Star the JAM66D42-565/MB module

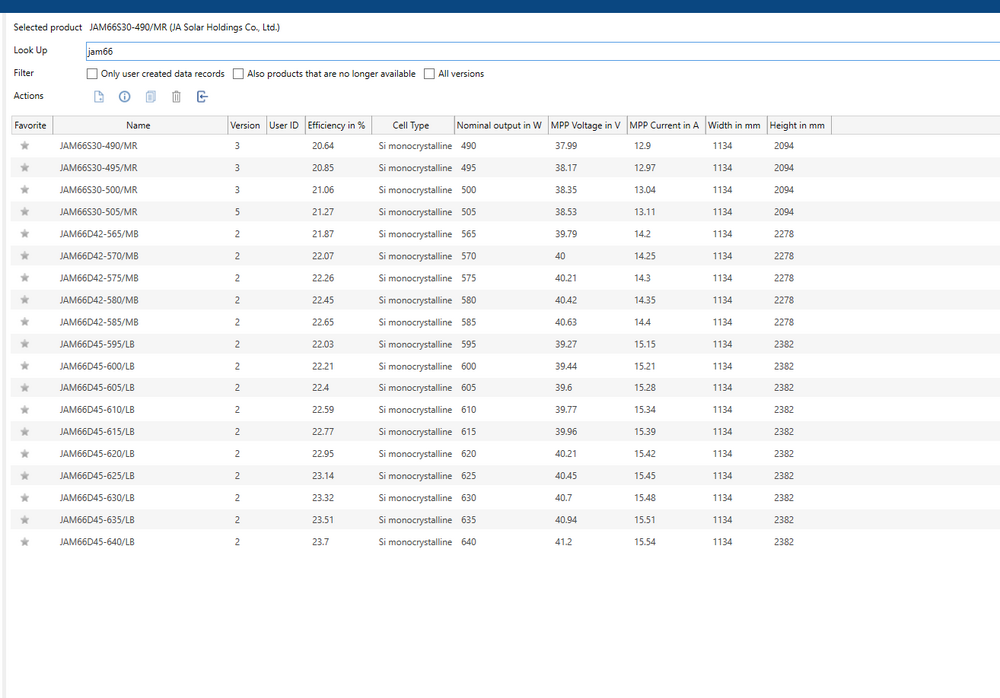pos(25,234)
